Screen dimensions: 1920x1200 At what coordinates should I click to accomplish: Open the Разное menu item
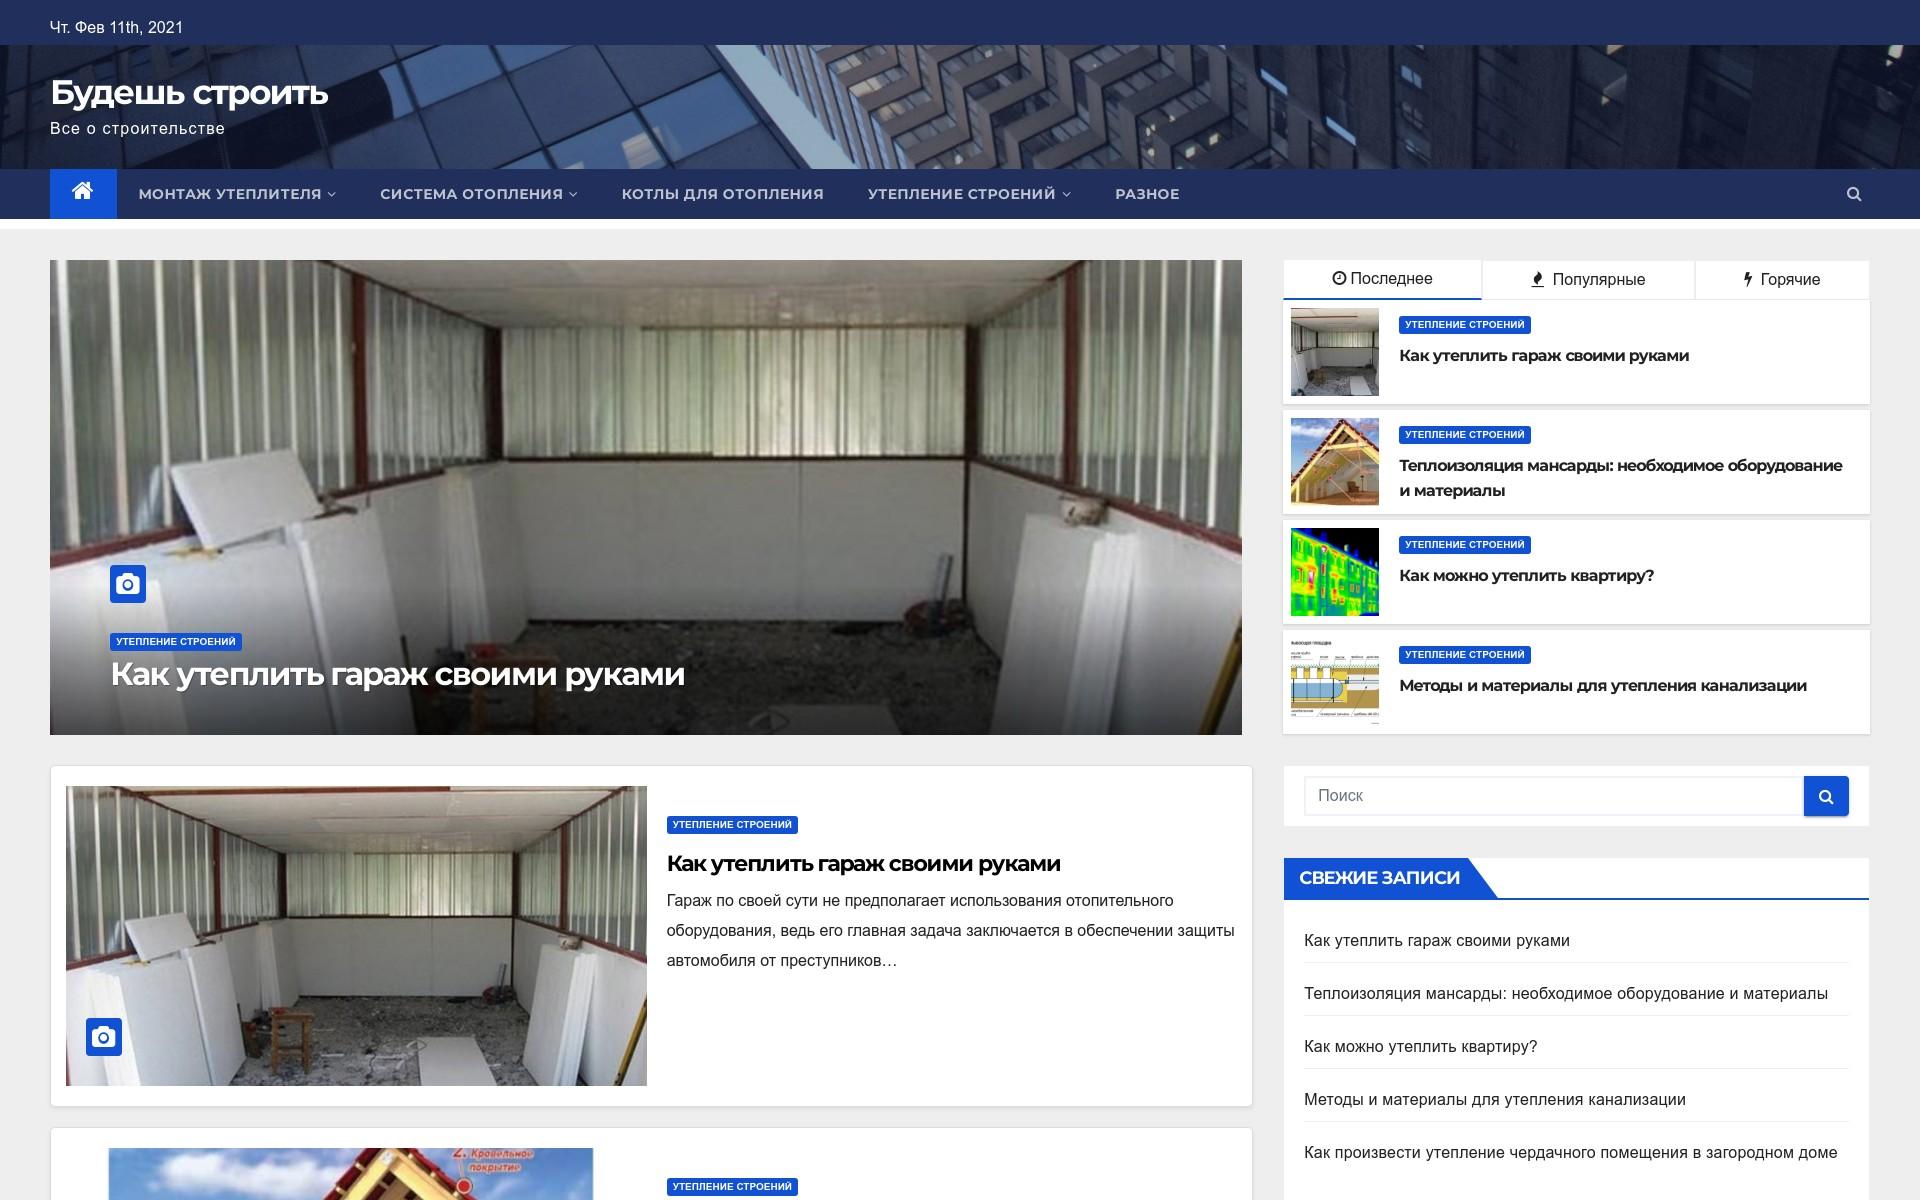click(1147, 194)
